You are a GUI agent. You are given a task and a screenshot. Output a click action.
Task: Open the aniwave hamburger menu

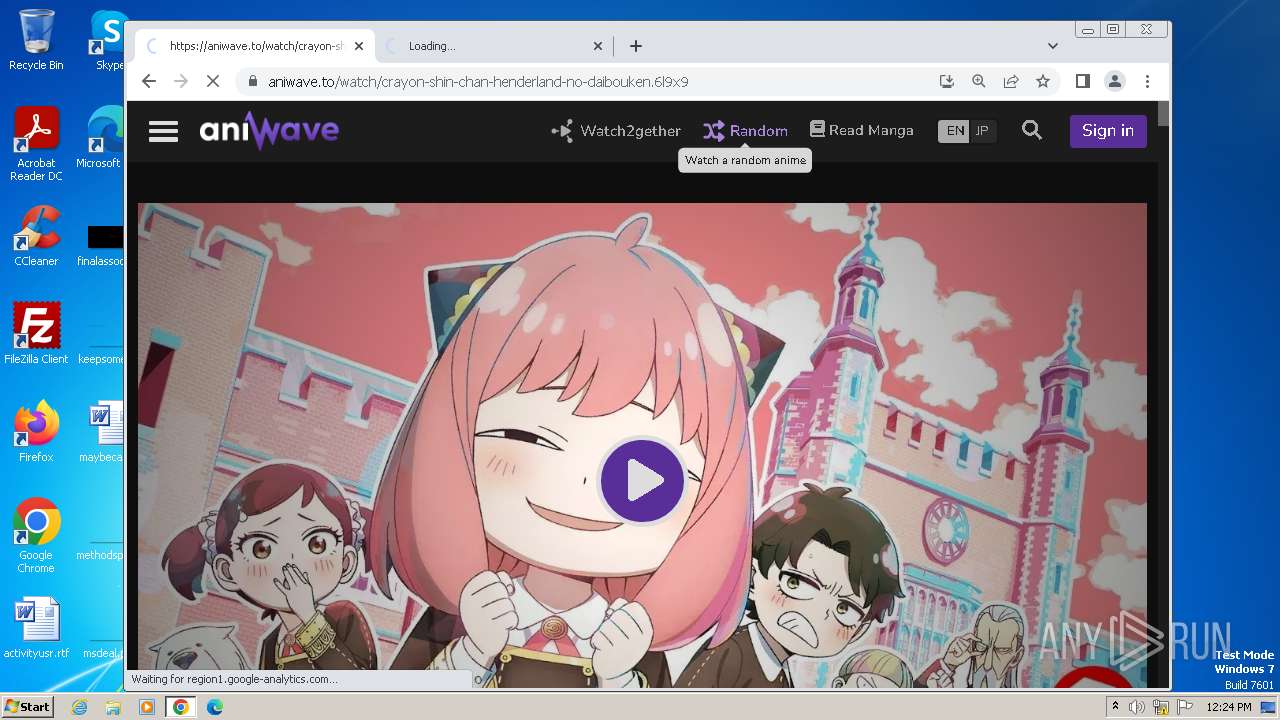(x=163, y=131)
